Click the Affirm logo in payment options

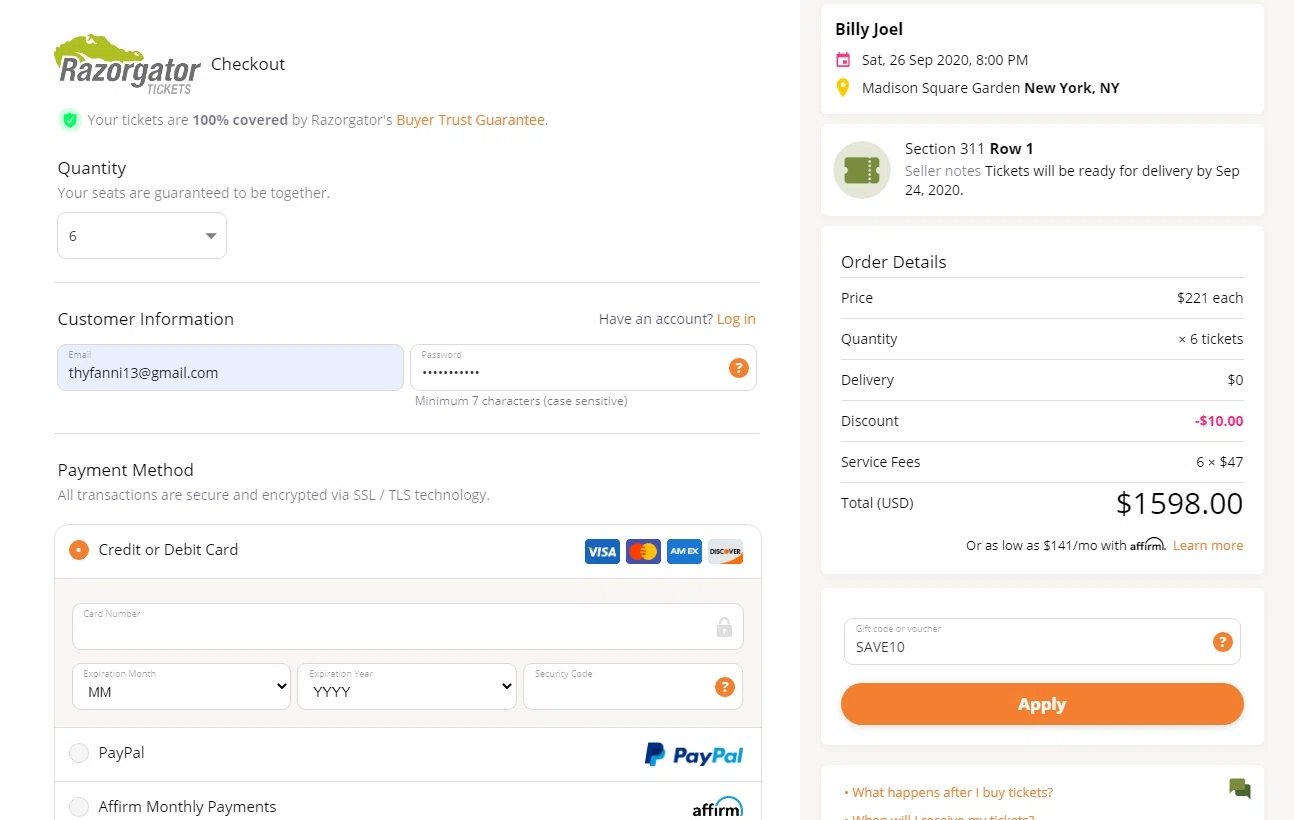tap(717, 807)
